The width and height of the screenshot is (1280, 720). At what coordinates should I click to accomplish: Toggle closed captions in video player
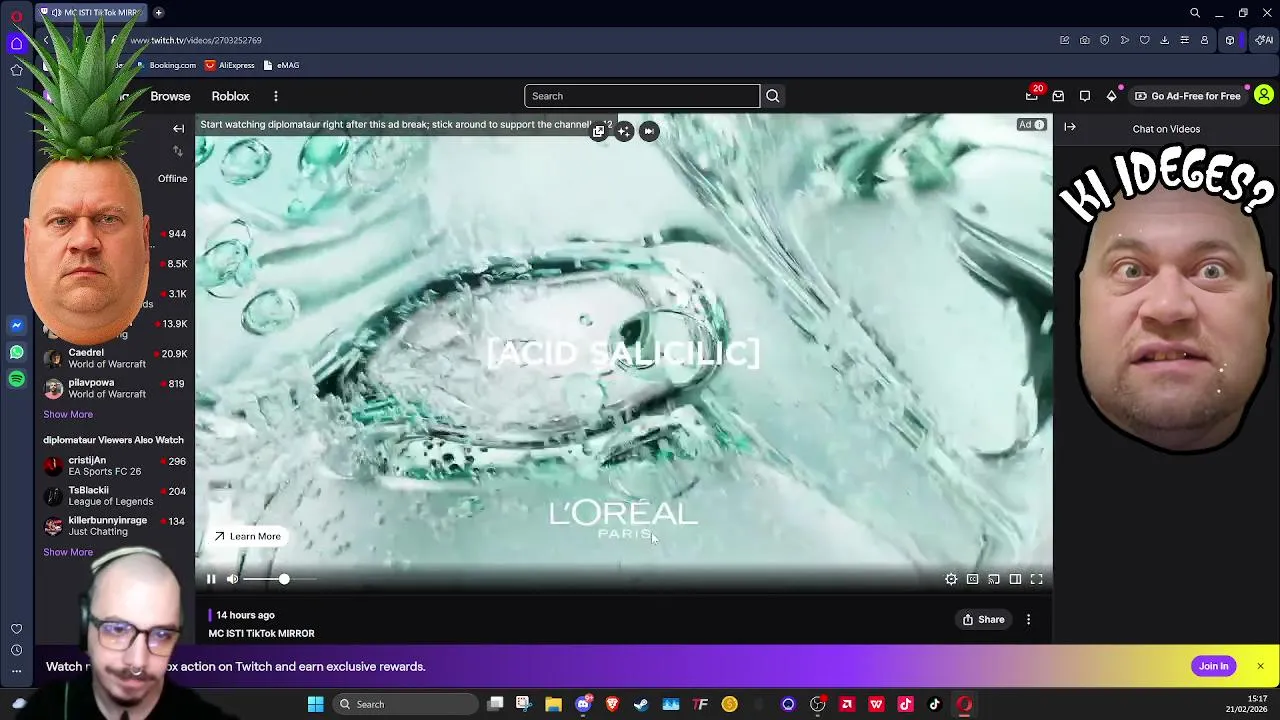tap(972, 579)
